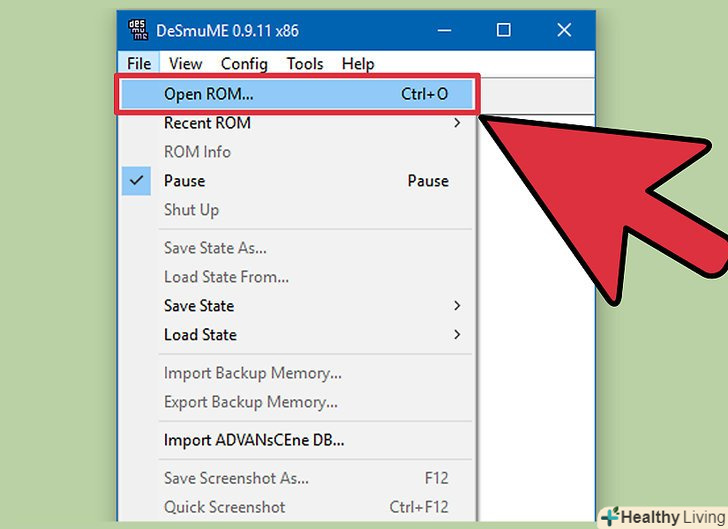Select the ROM Info entry
728x529 pixels.
297,152
